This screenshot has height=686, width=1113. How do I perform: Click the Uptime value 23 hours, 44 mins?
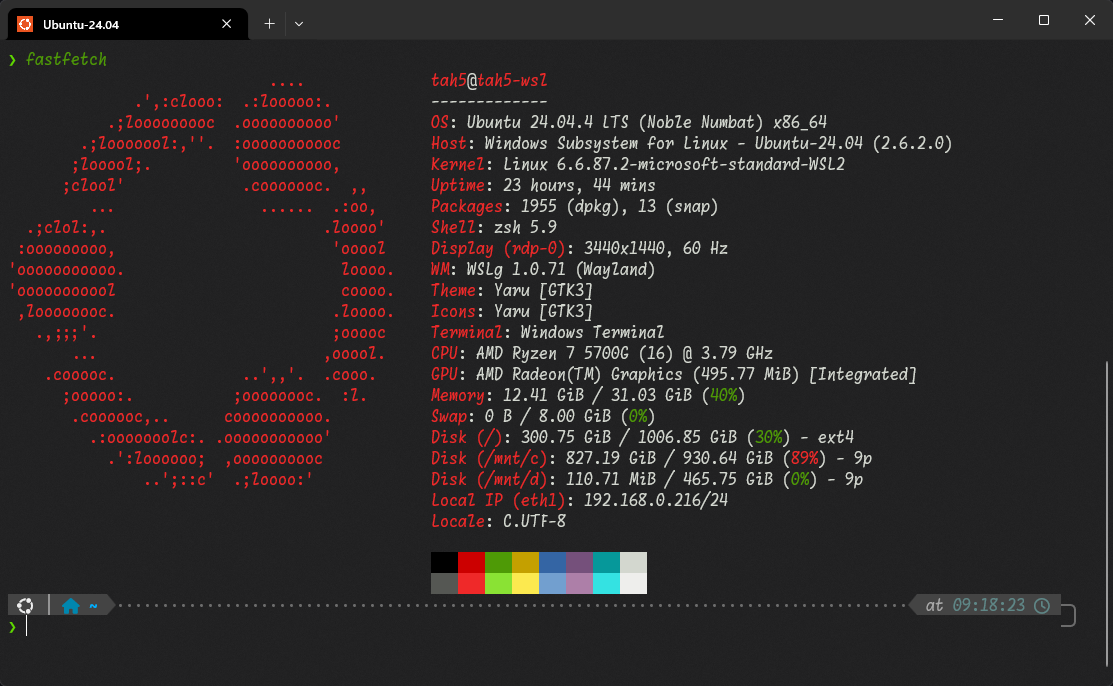(579, 185)
